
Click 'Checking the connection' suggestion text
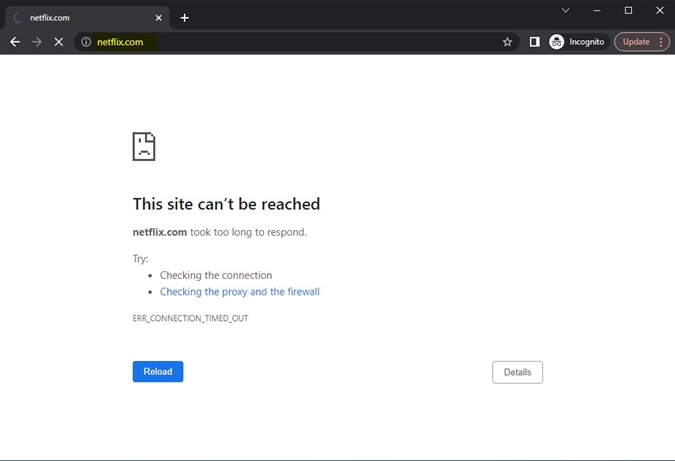tap(216, 275)
